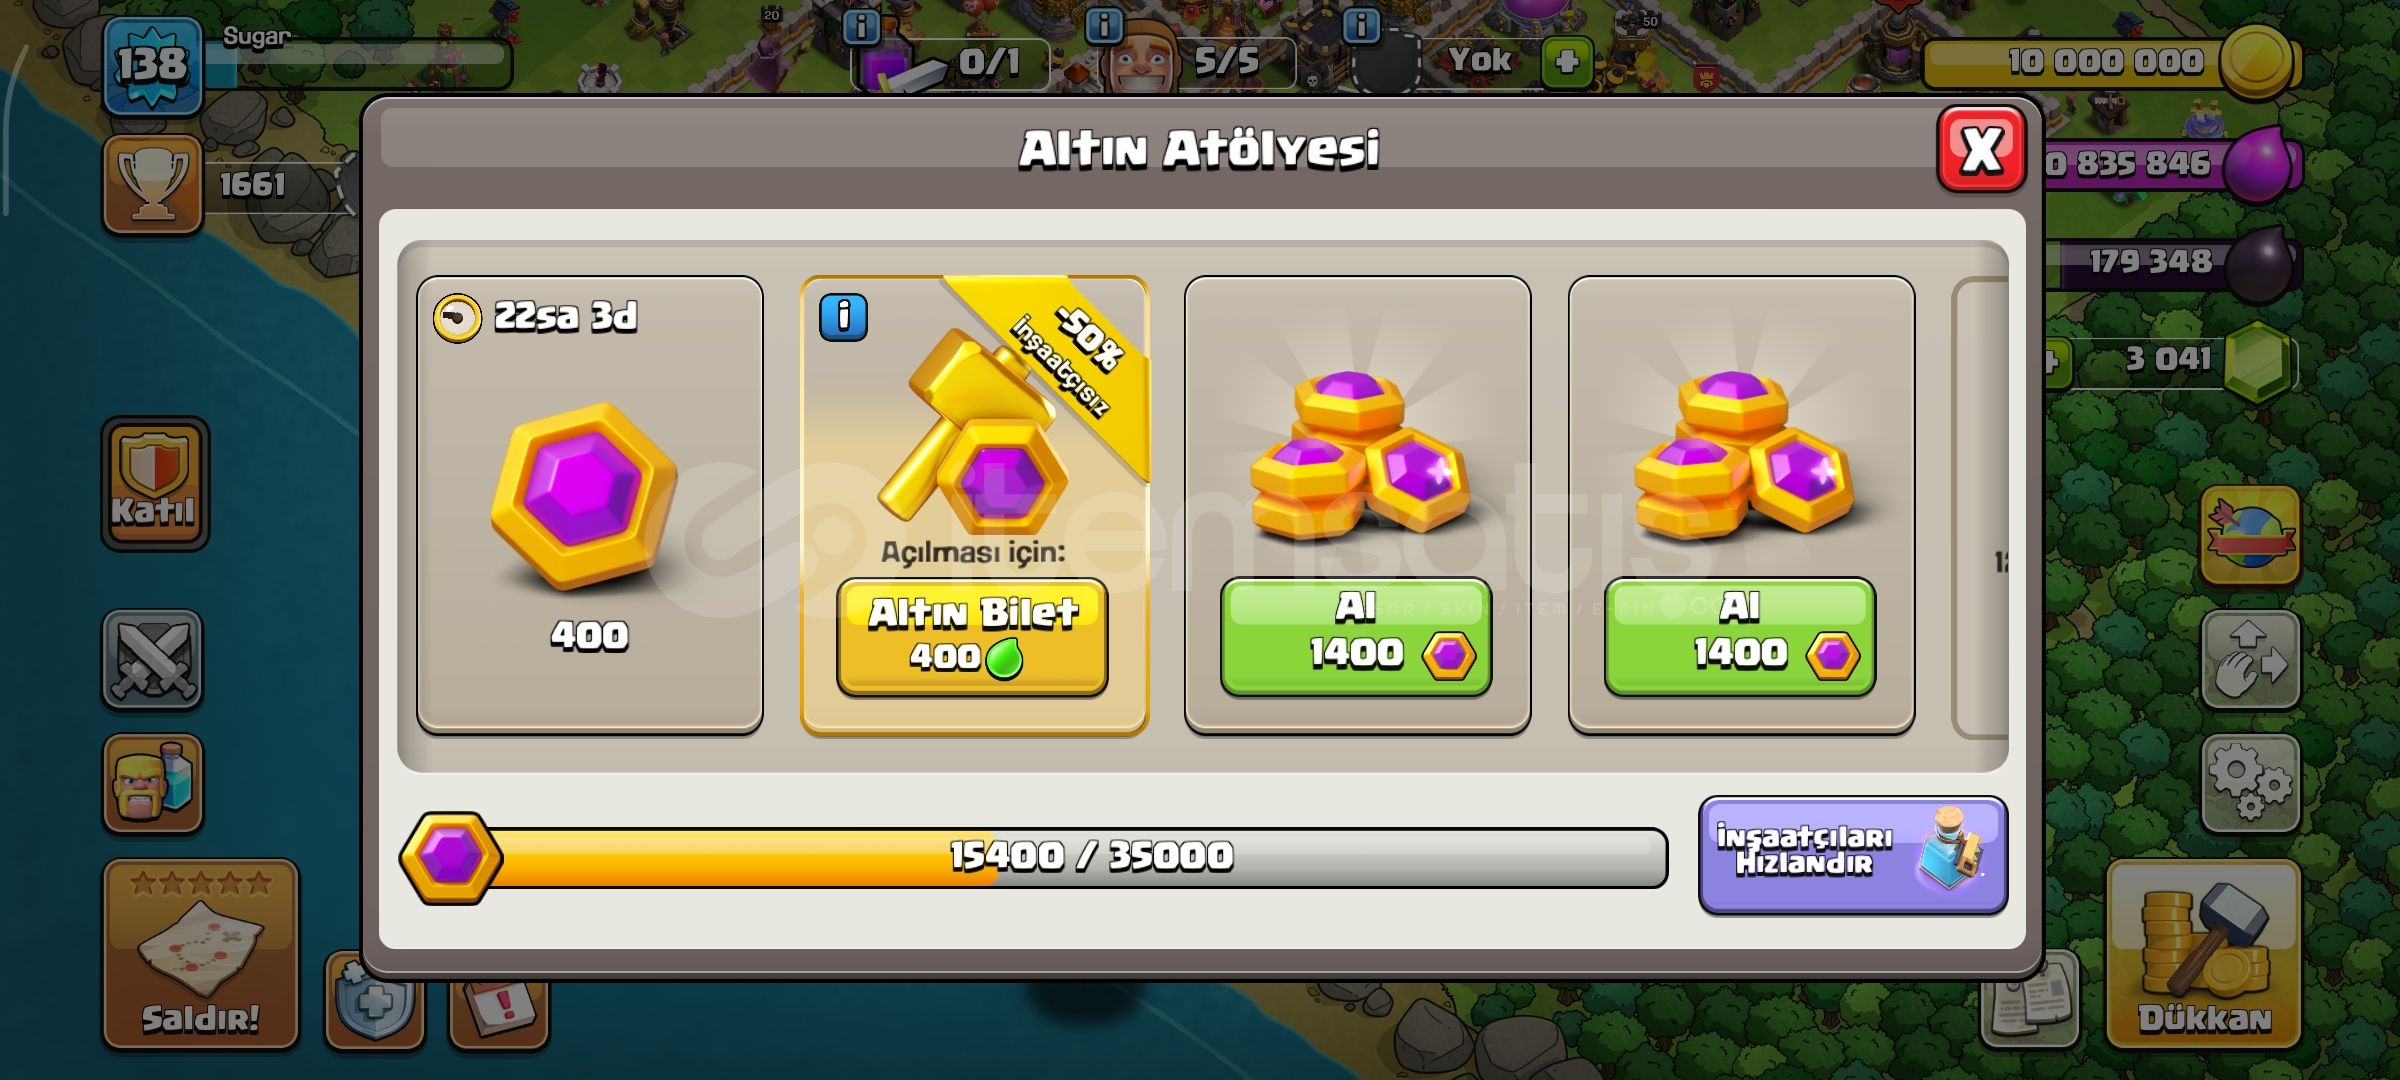Tap the Altın Bilet 400 button
Viewport: 2400px width, 1080px height.
coord(972,636)
